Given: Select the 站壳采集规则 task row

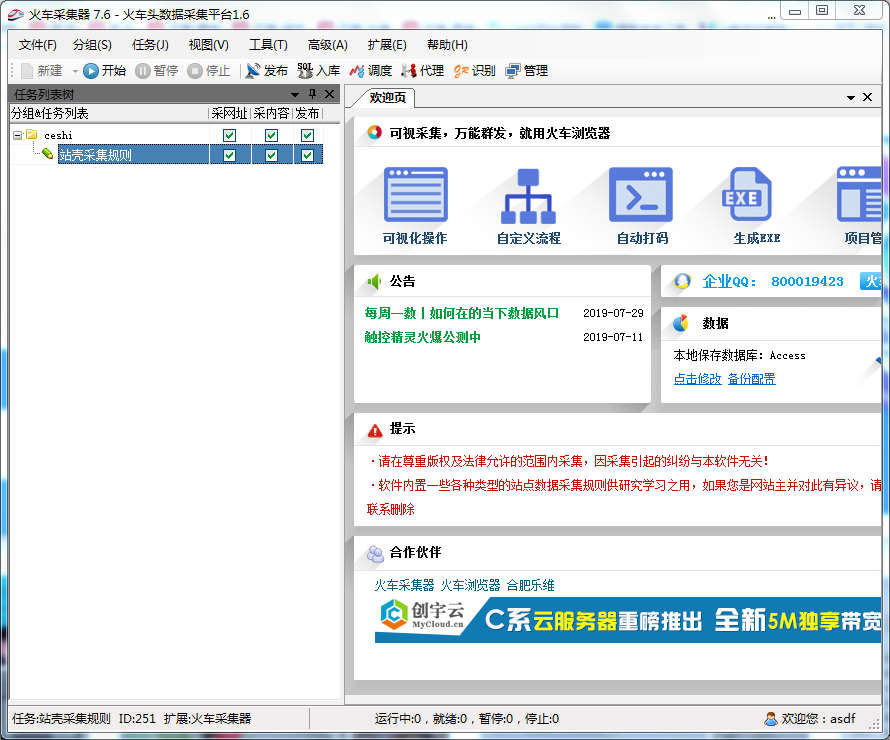Looking at the screenshot, I should point(133,155).
